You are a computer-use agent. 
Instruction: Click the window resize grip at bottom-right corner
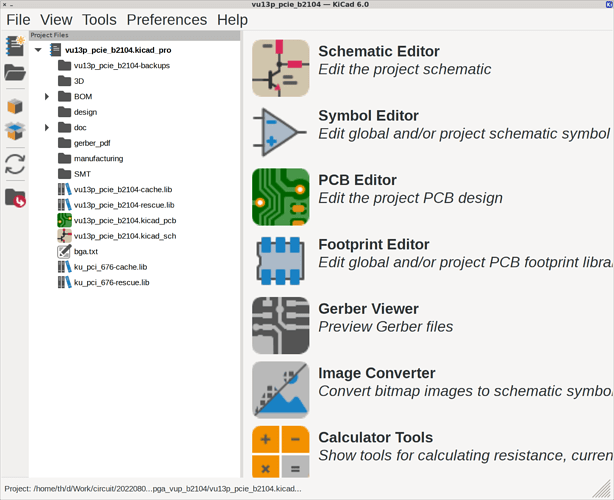[x=603, y=489]
